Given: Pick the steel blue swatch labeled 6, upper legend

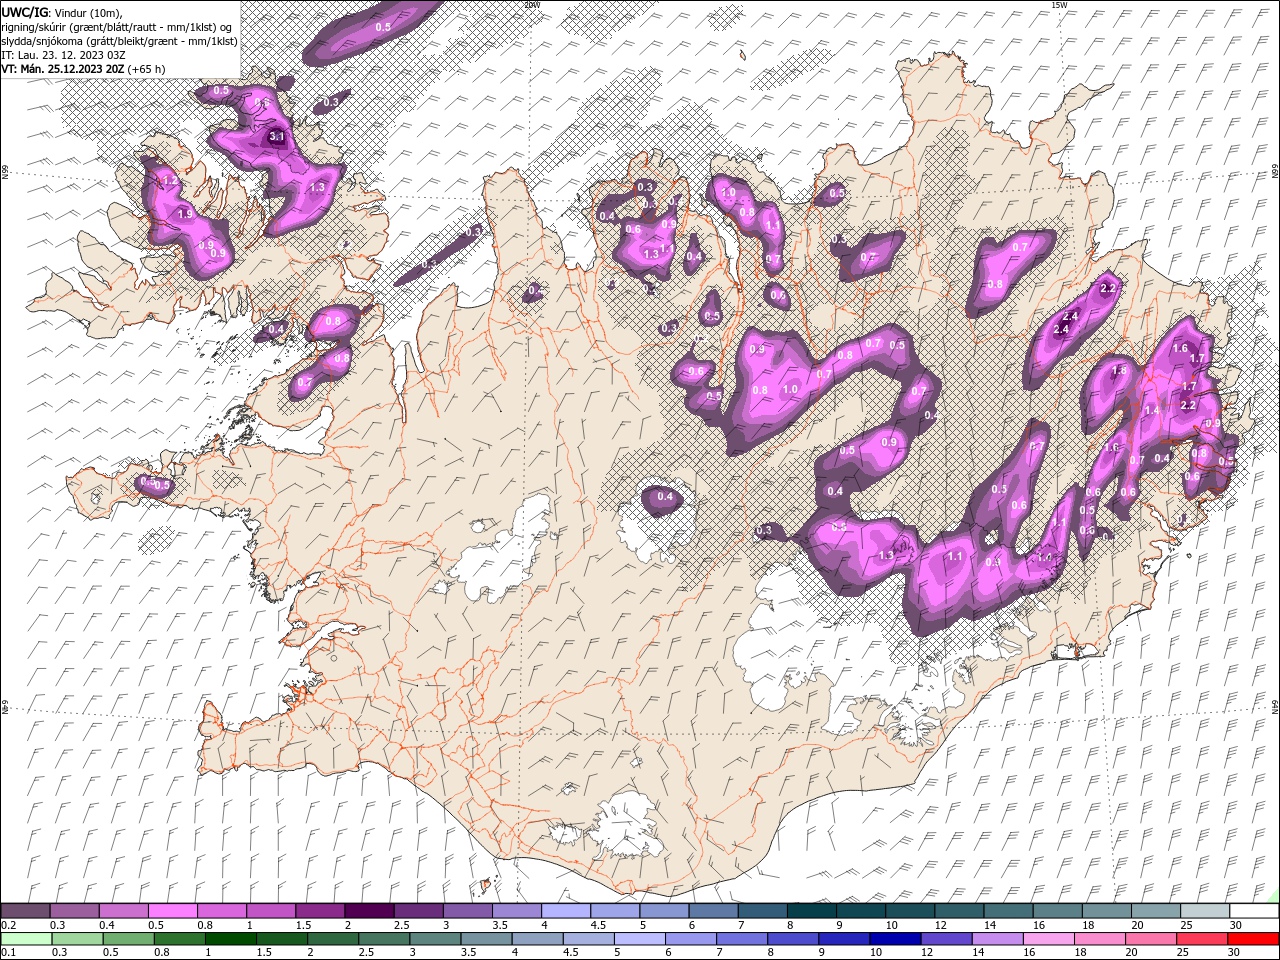Looking at the screenshot, I should coord(712,911).
